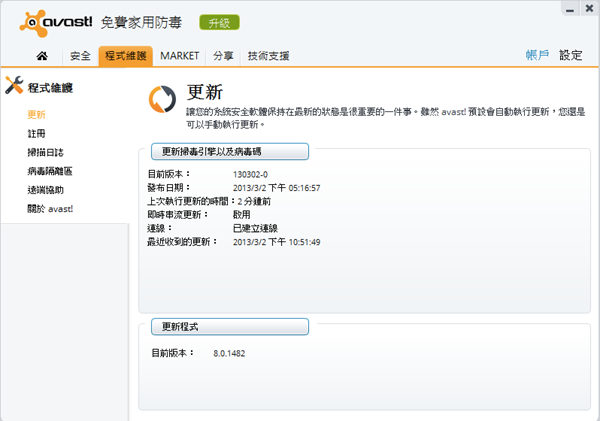Open 註冊 in the sidebar

pos(37,133)
